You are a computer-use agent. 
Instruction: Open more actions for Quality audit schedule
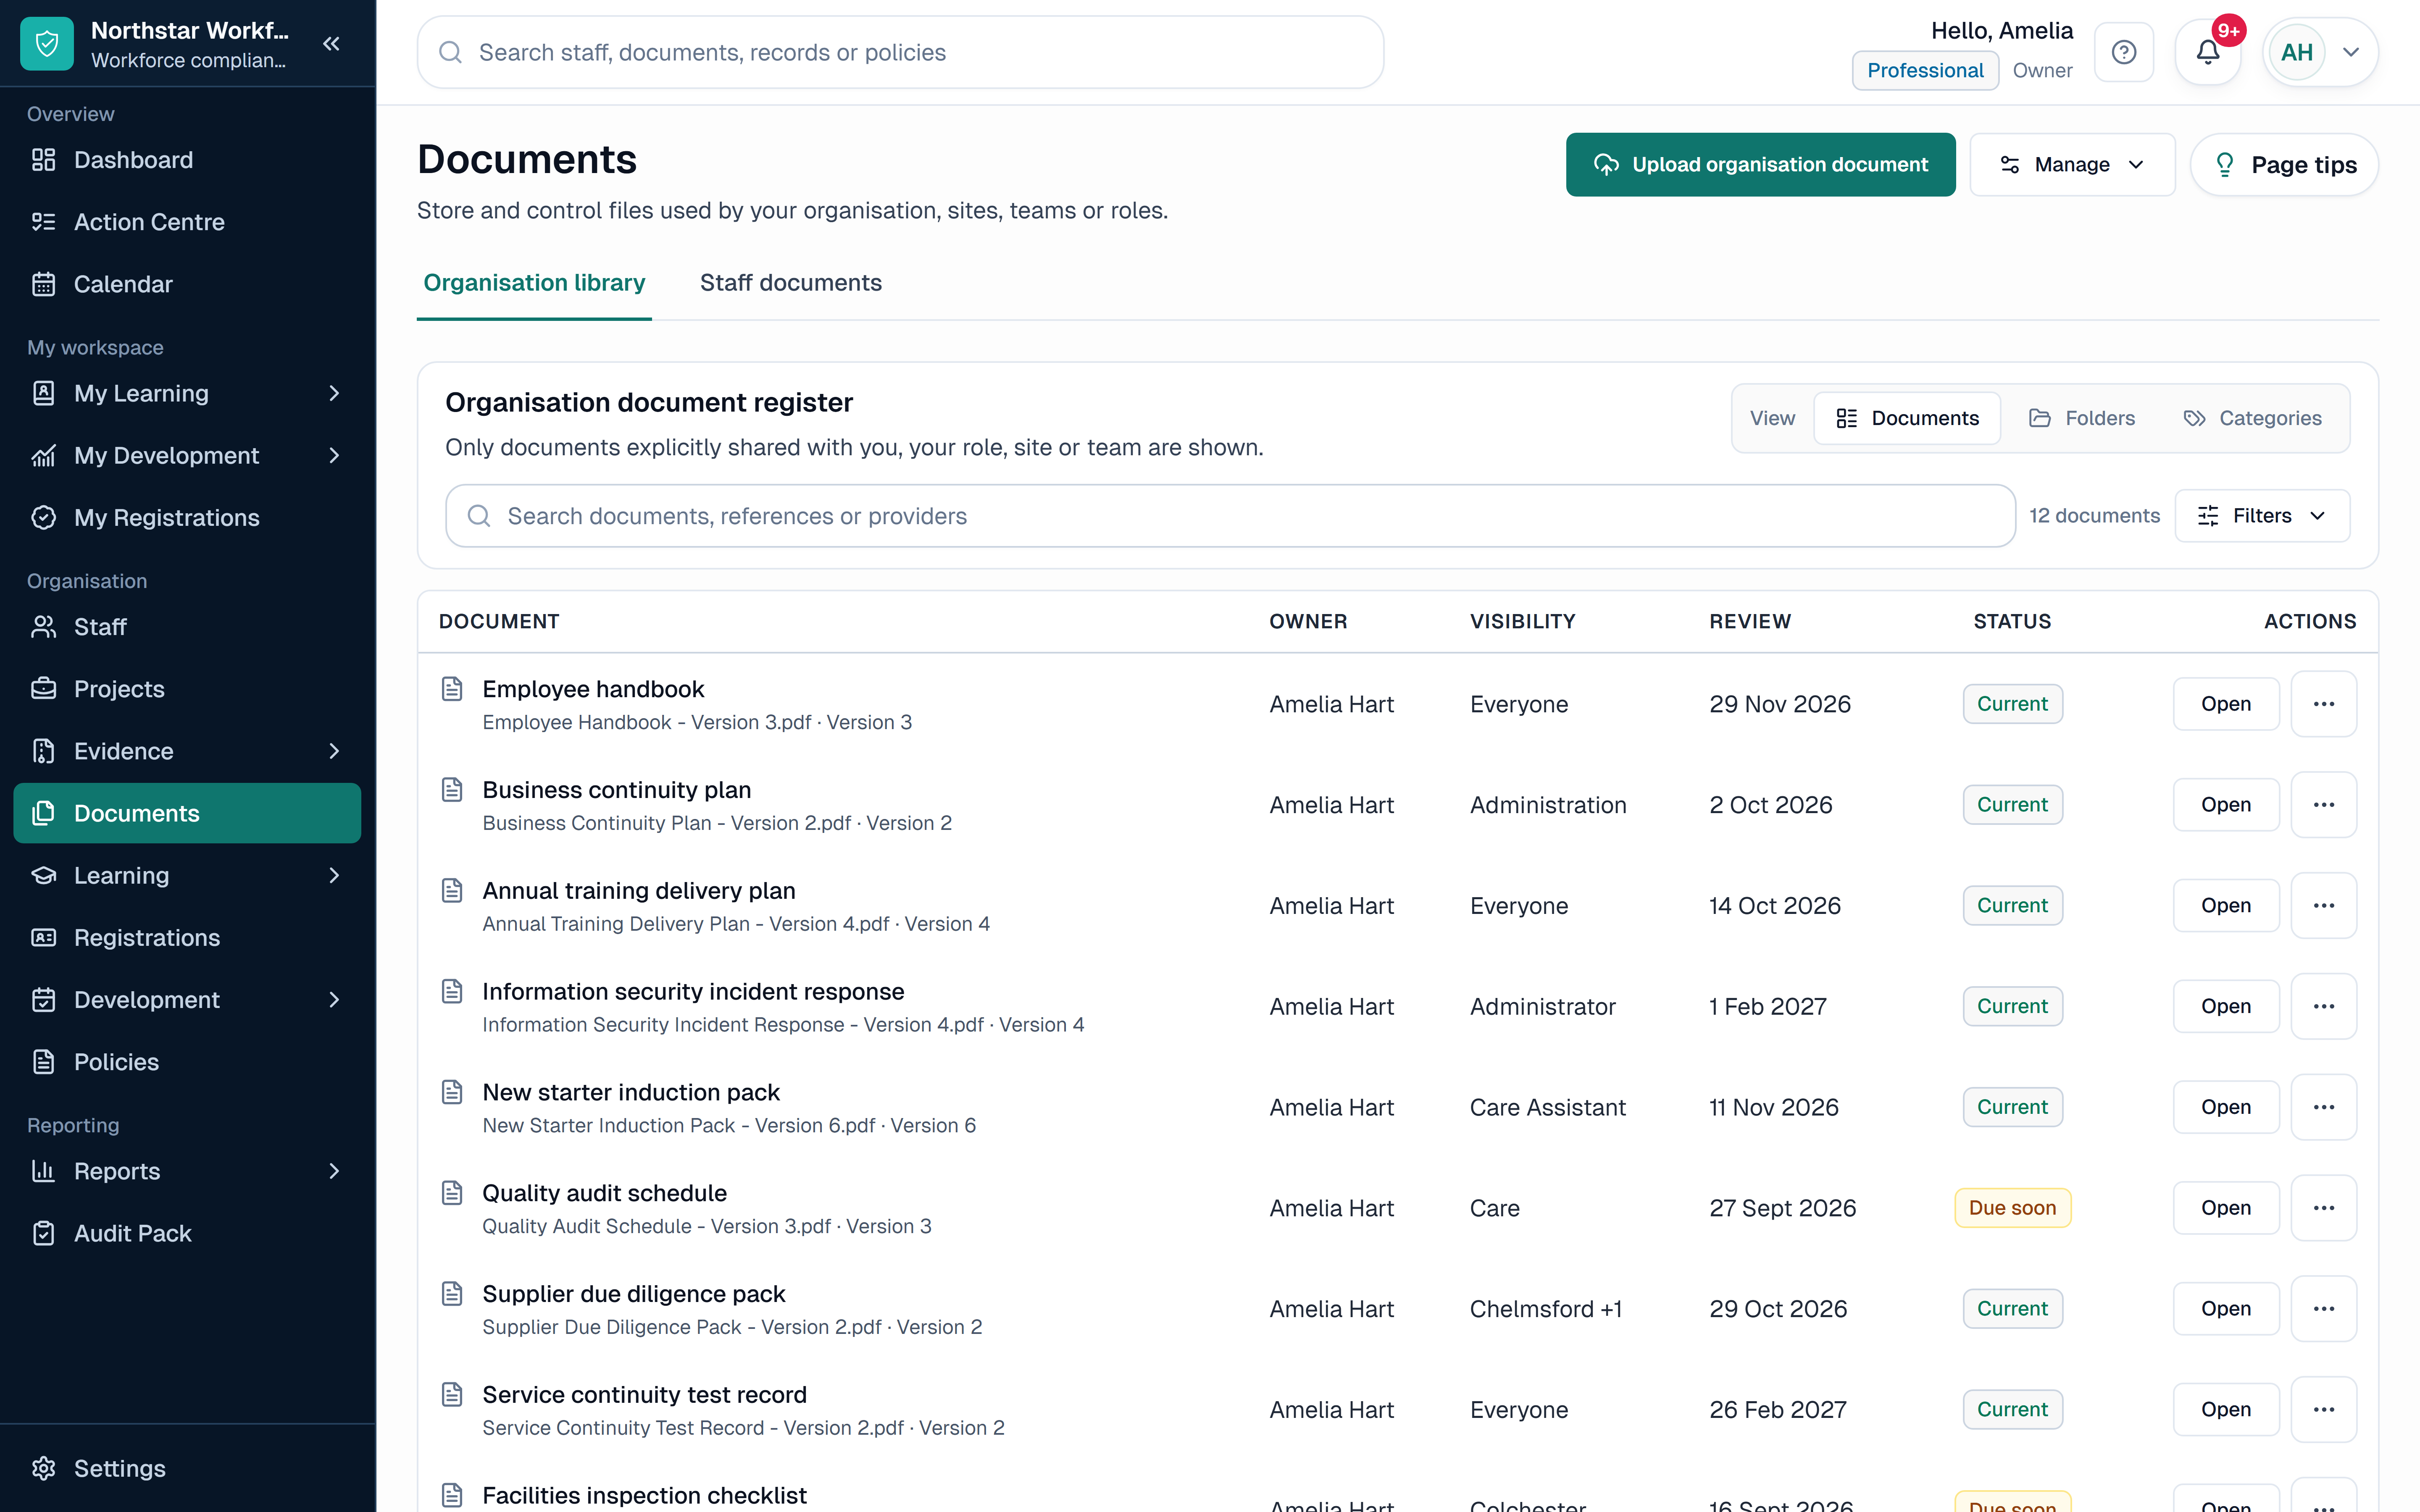tap(2324, 1208)
